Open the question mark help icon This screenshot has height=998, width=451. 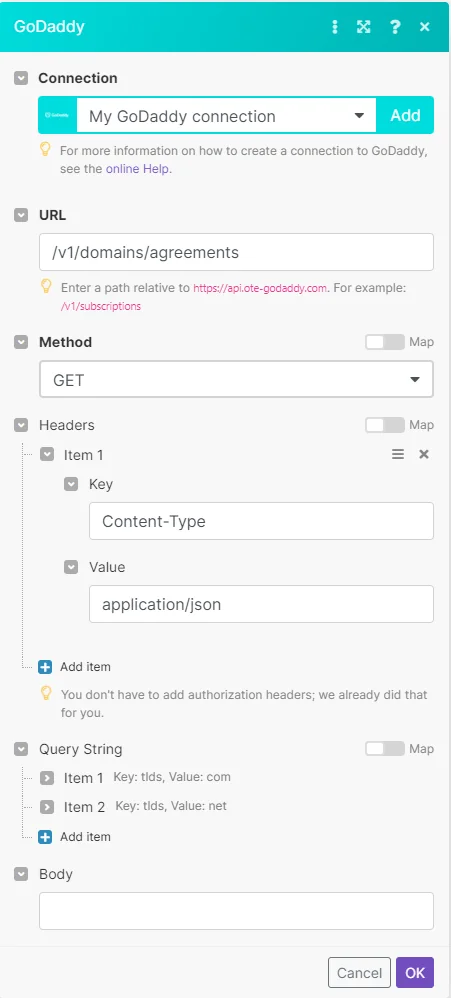(396, 27)
